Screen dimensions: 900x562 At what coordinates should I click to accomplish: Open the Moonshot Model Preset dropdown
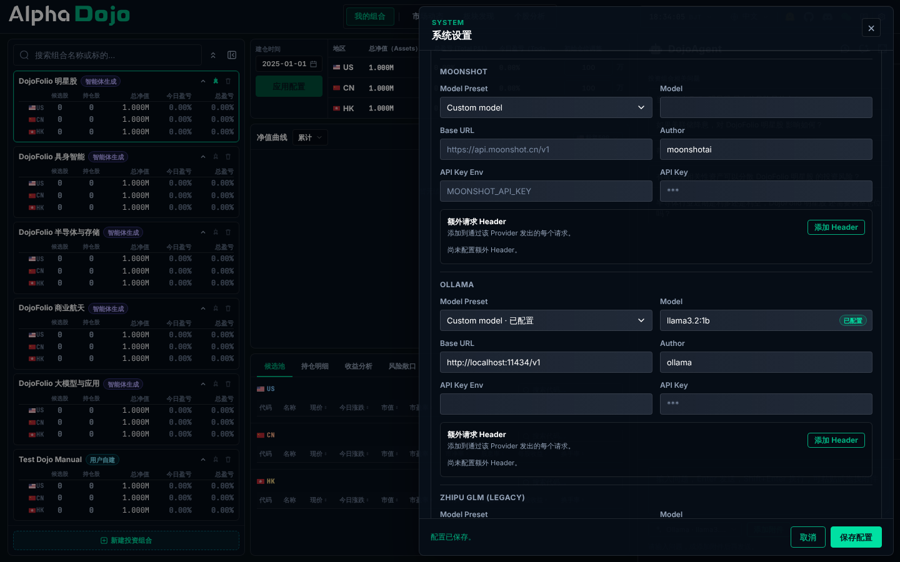click(x=546, y=107)
